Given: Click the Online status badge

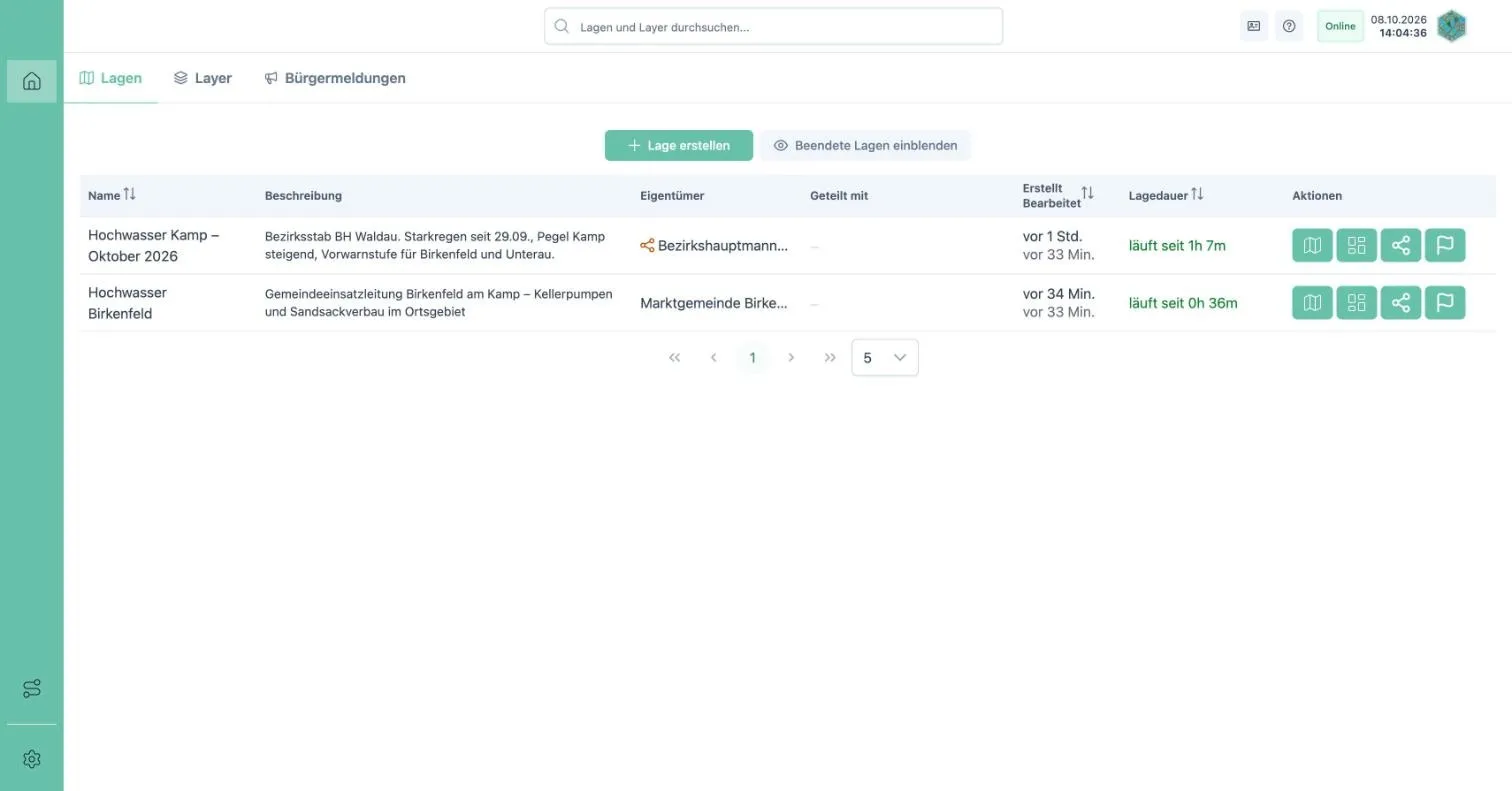Looking at the screenshot, I should point(1340,26).
